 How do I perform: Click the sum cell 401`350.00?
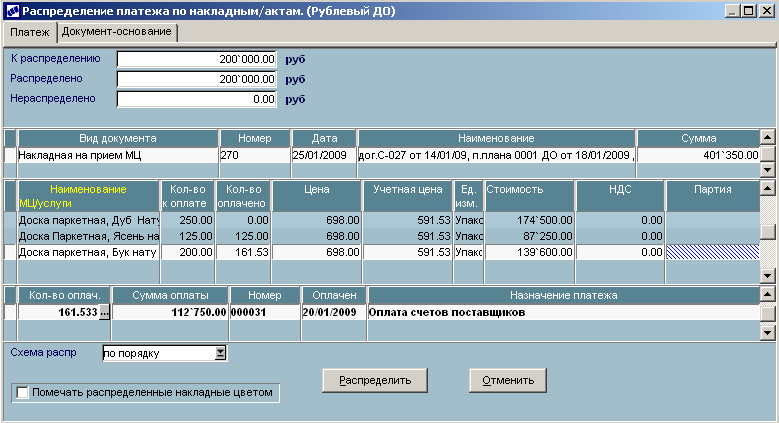(x=698, y=155)
